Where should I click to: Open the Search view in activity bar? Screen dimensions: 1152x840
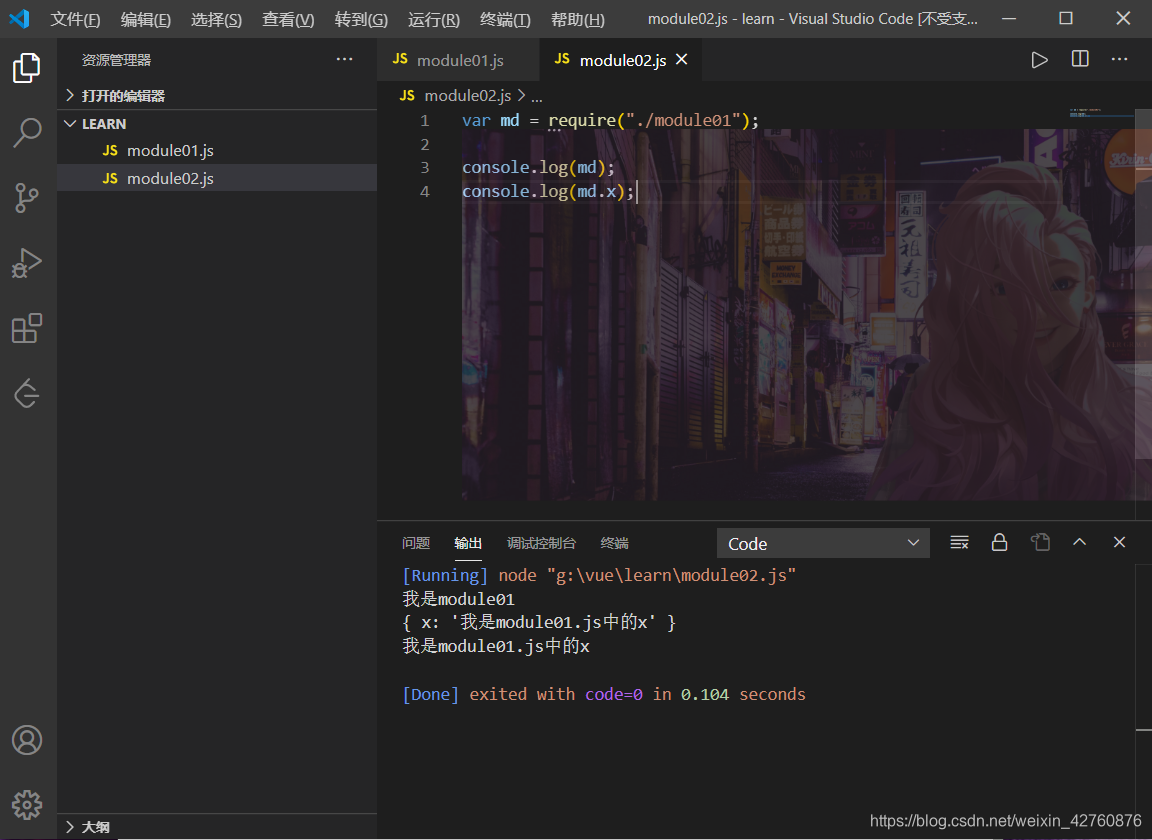coord(27,133)
